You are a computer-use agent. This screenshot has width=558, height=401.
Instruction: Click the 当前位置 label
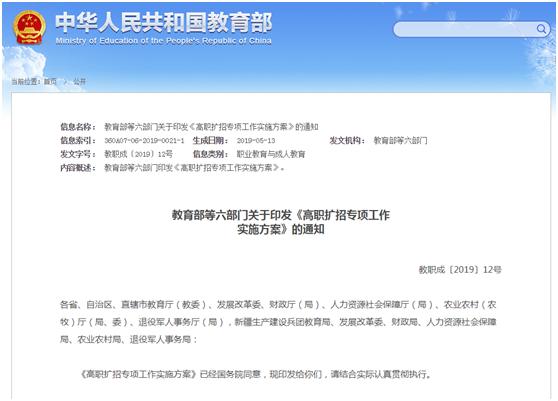(x=26, y=81)
